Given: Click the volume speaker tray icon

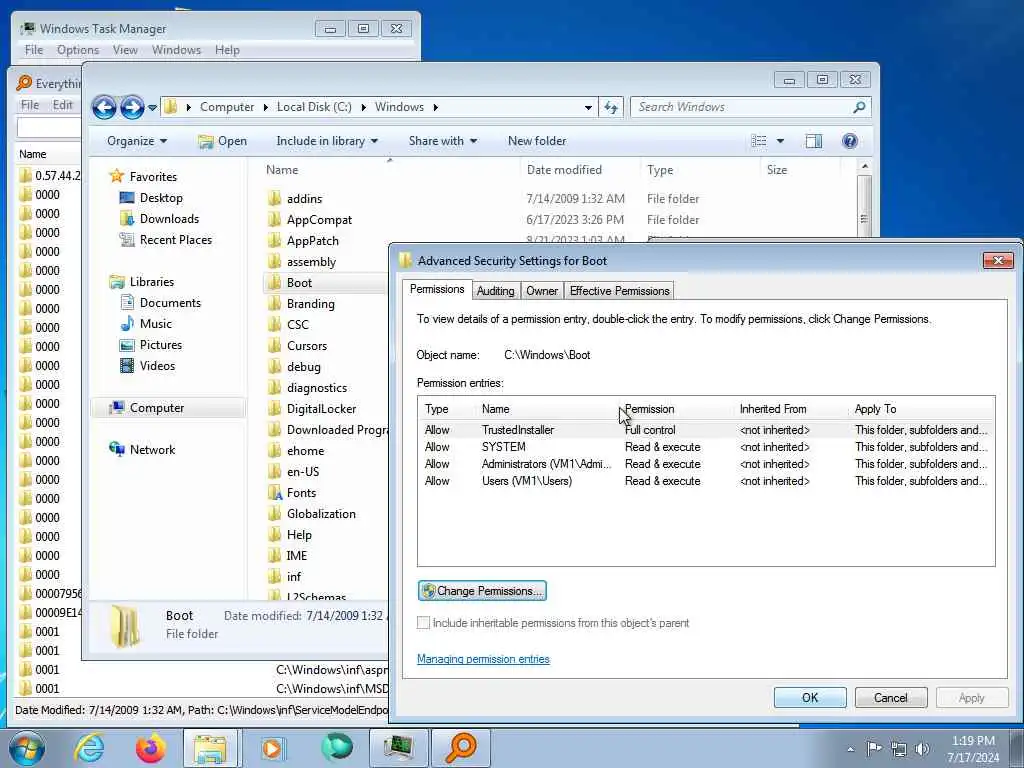Looking at the screenshot, I should (x=922, y=749).
